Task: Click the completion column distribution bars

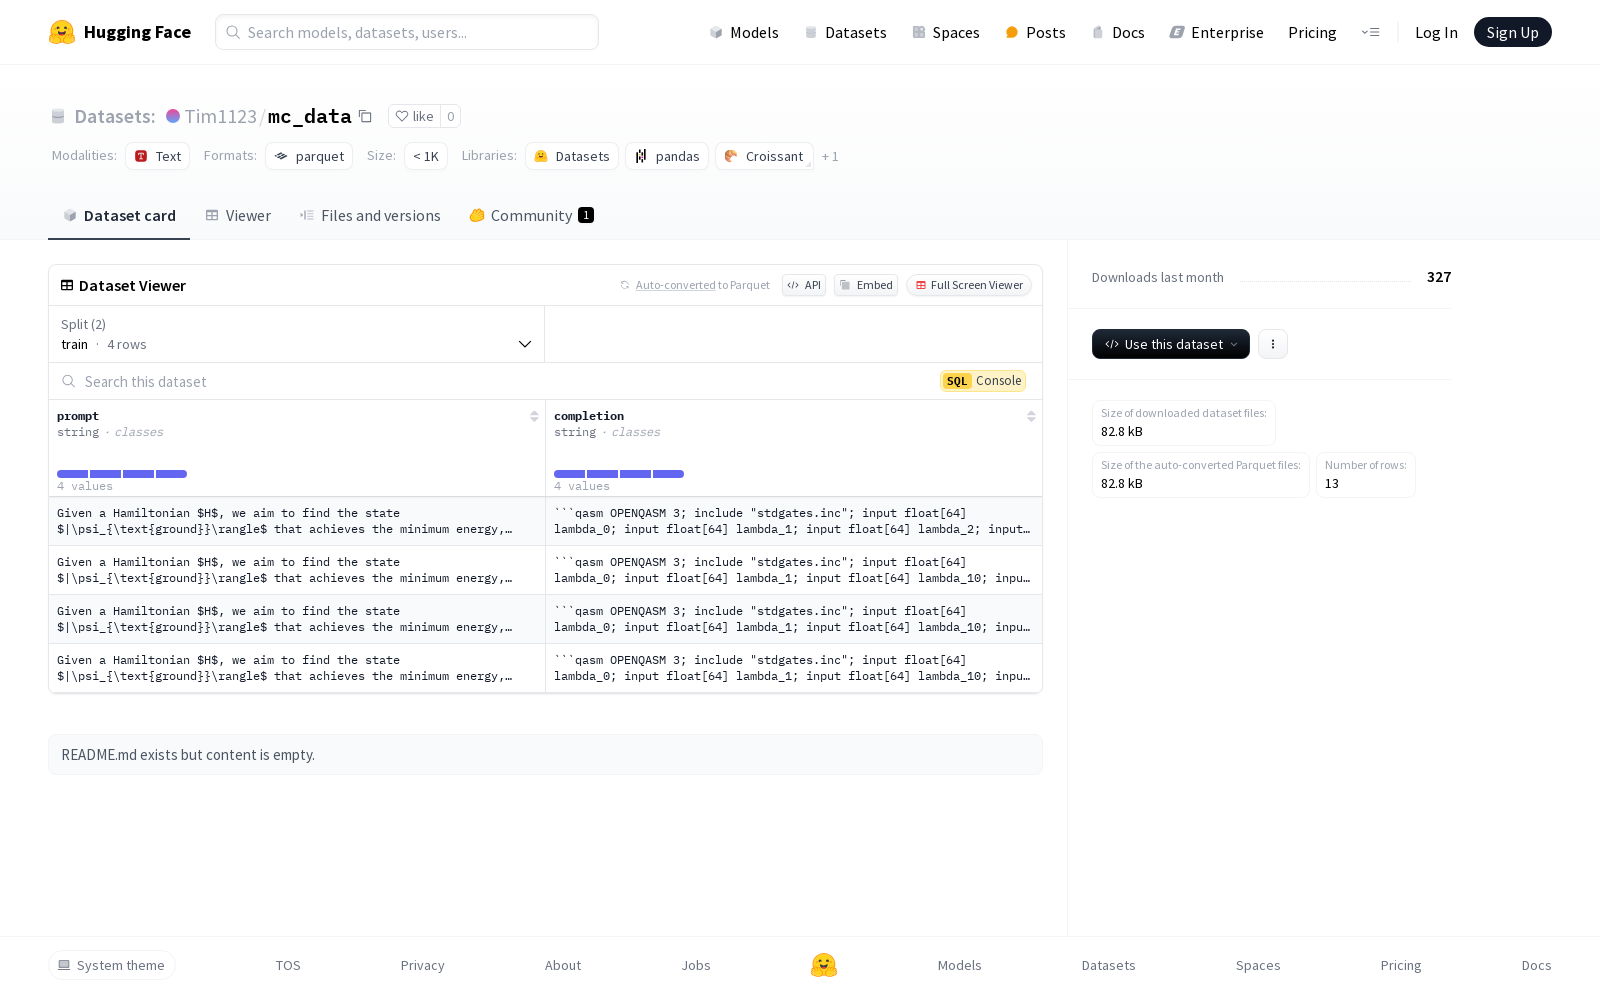Action: [x=619, y=474]
